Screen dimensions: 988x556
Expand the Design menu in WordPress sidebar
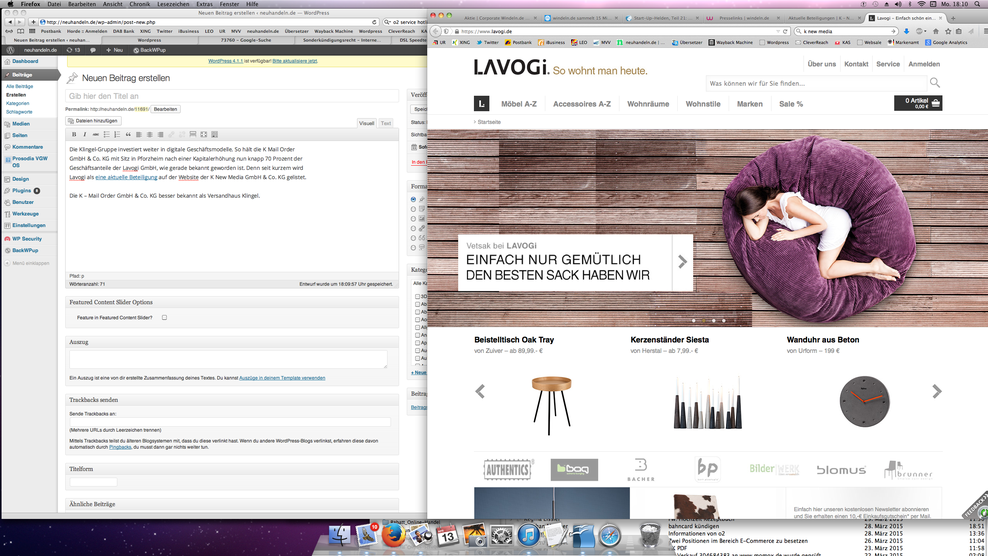20,179
